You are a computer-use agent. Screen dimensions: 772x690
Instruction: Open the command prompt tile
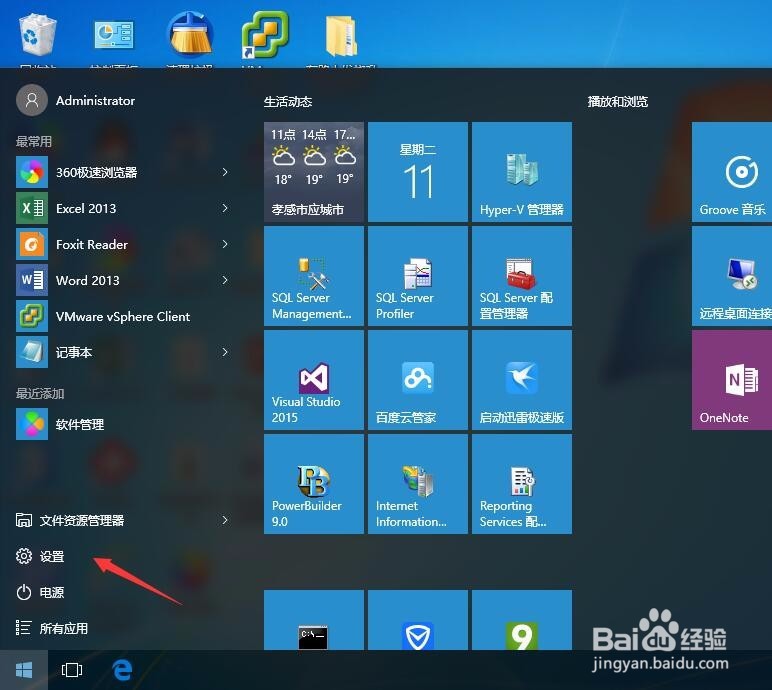tap(314, 620)
